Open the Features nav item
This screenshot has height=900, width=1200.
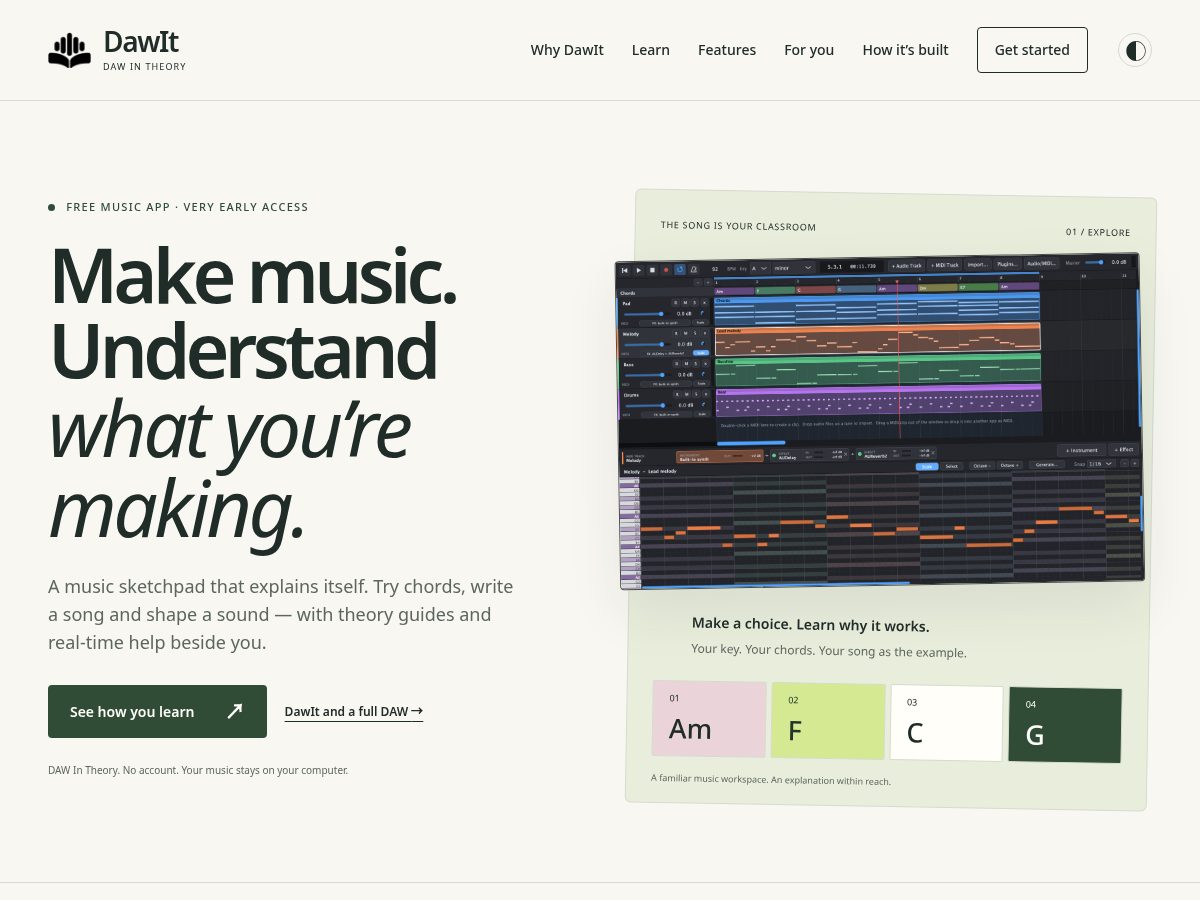[x=727, y=50]
